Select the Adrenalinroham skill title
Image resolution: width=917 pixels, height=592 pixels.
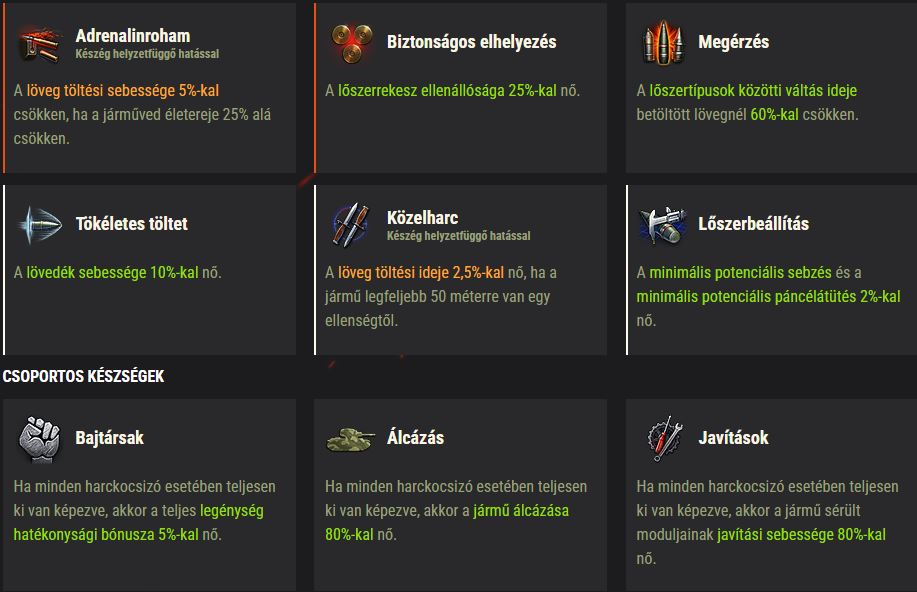(x=133, y=36)
